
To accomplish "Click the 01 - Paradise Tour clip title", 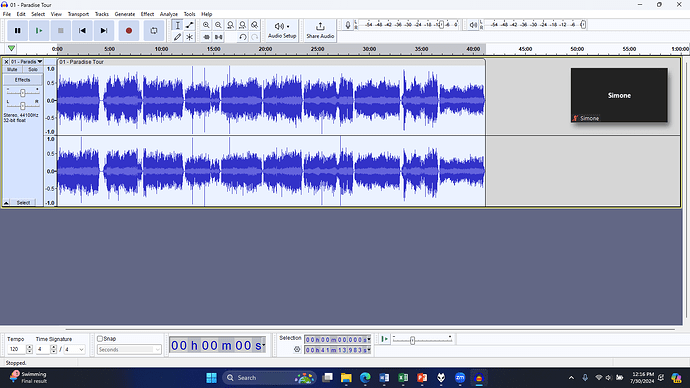I will coord(81,62).
